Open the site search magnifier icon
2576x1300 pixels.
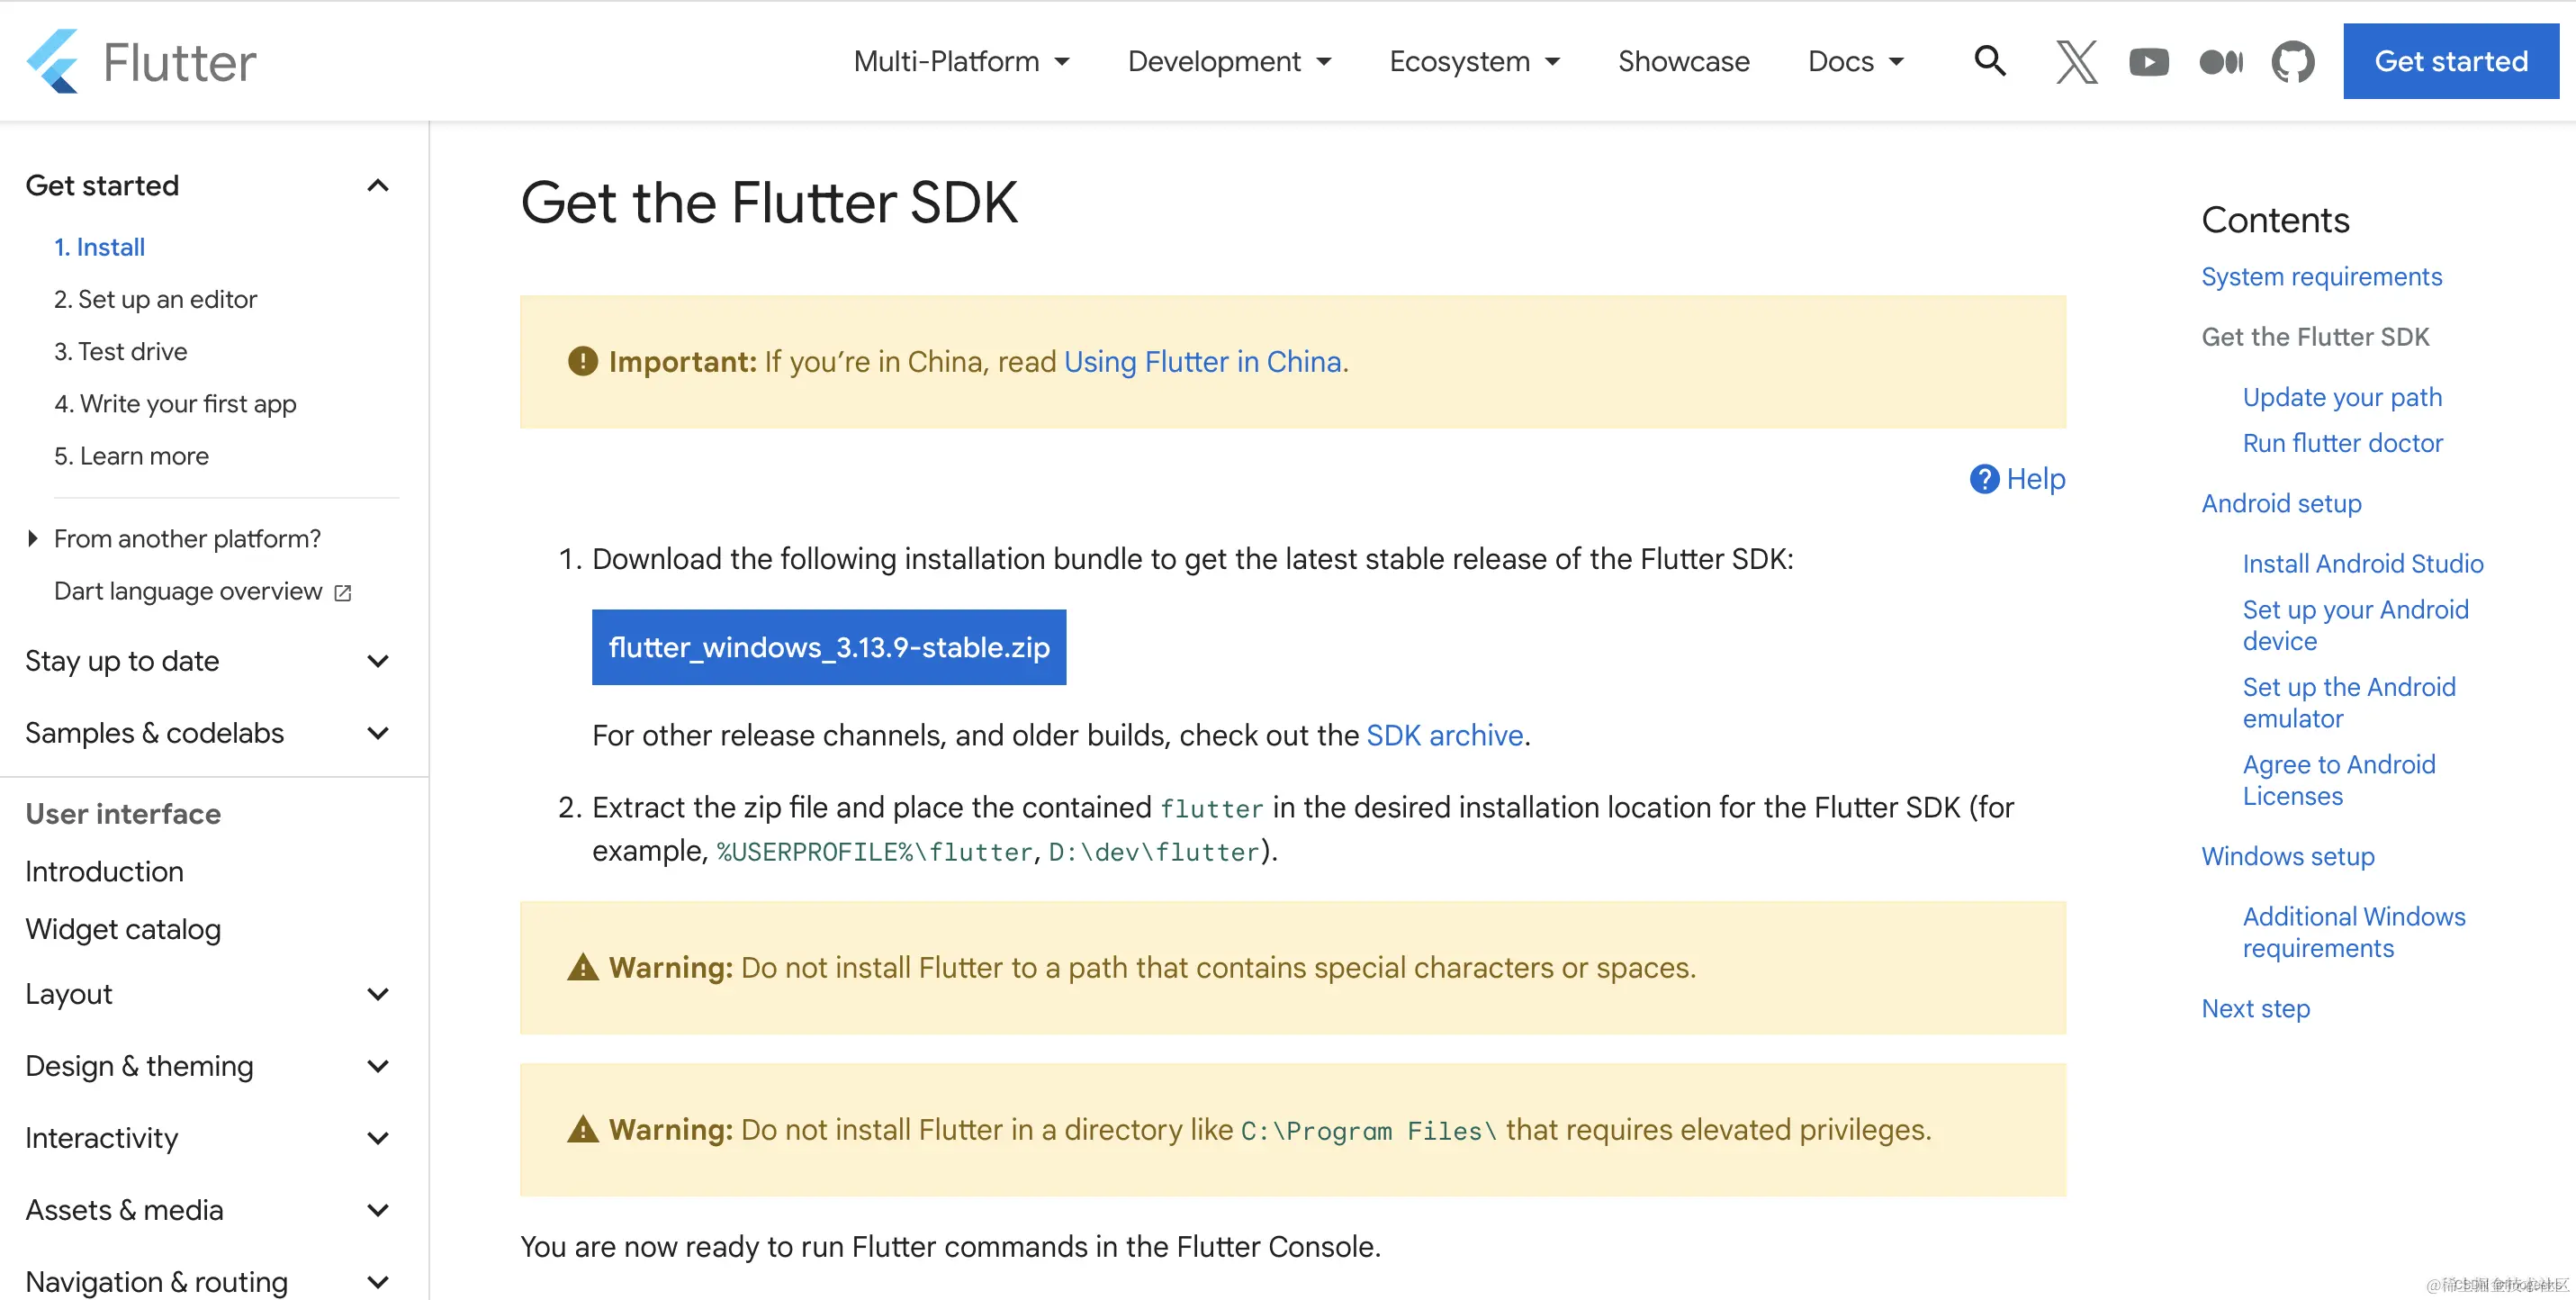[x=1989, y=62]
